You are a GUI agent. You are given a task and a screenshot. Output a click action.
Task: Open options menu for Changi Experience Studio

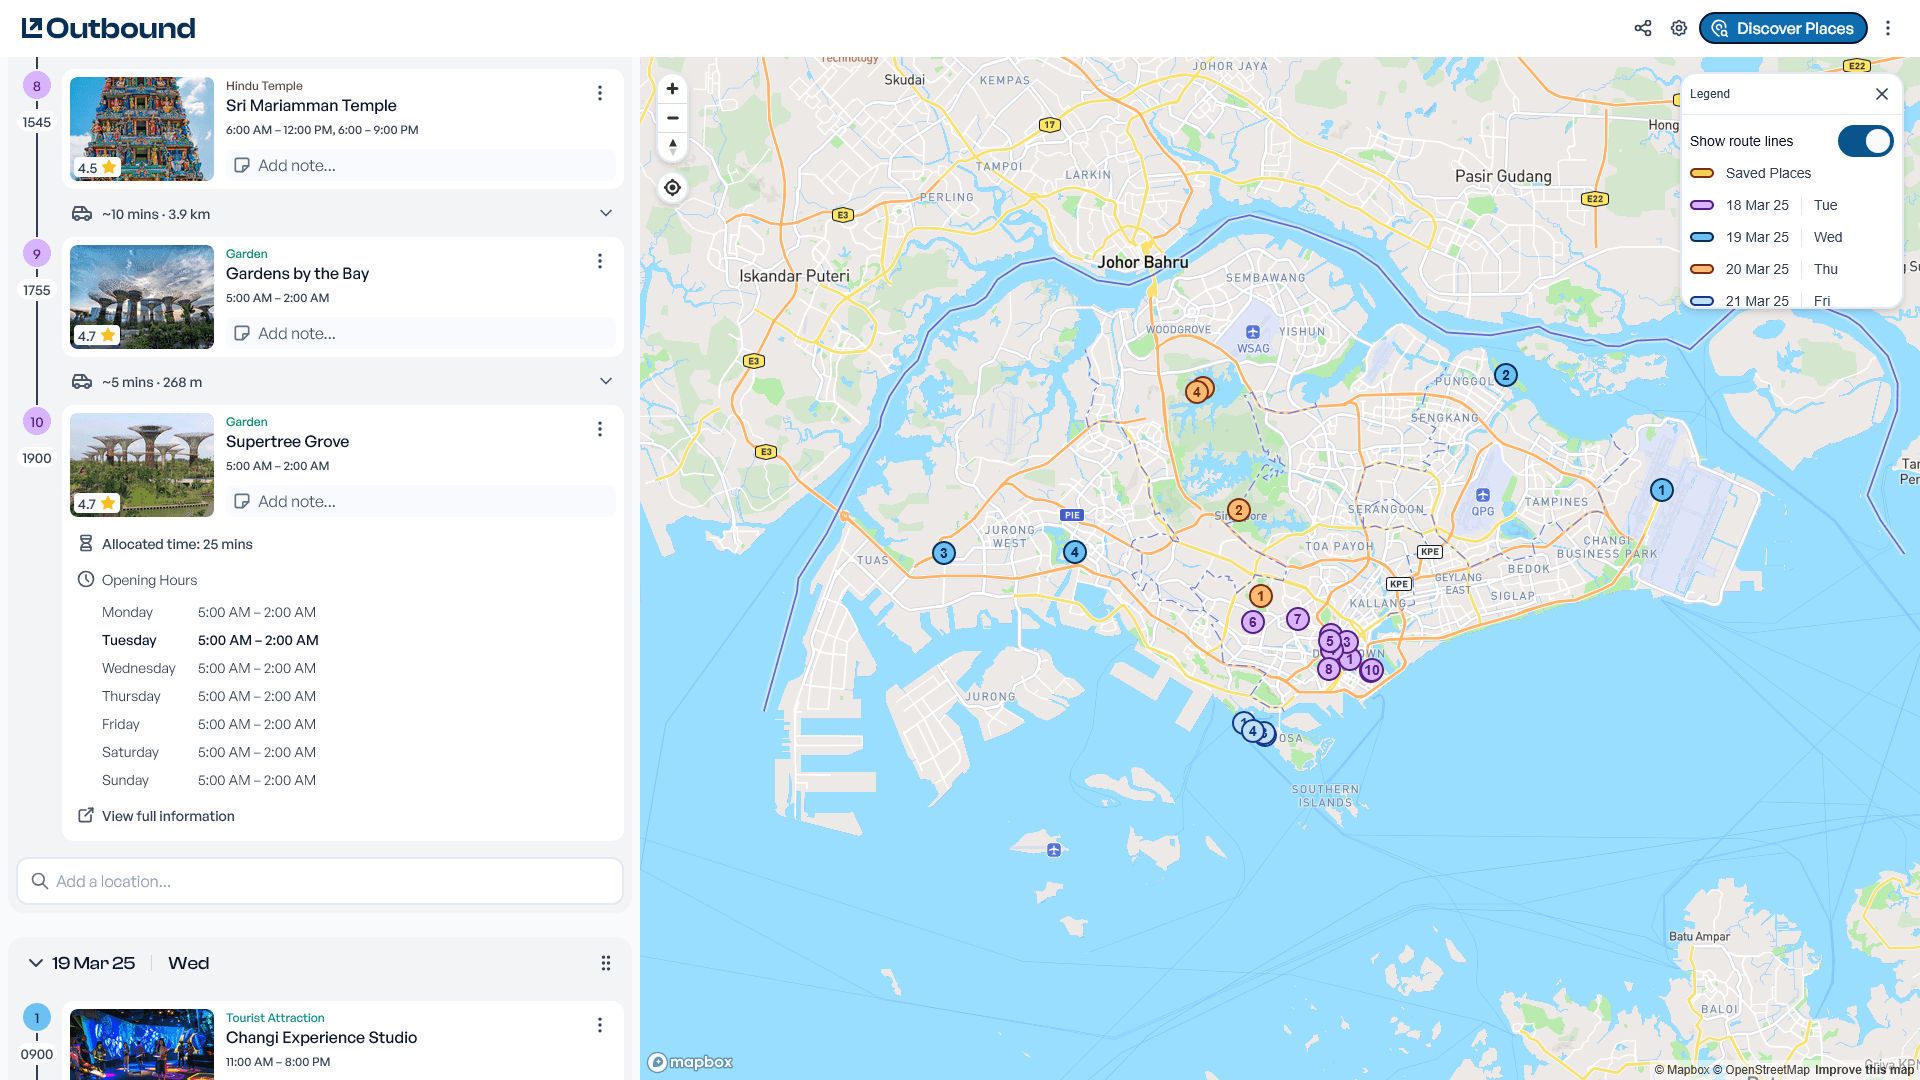[600, 1025]
